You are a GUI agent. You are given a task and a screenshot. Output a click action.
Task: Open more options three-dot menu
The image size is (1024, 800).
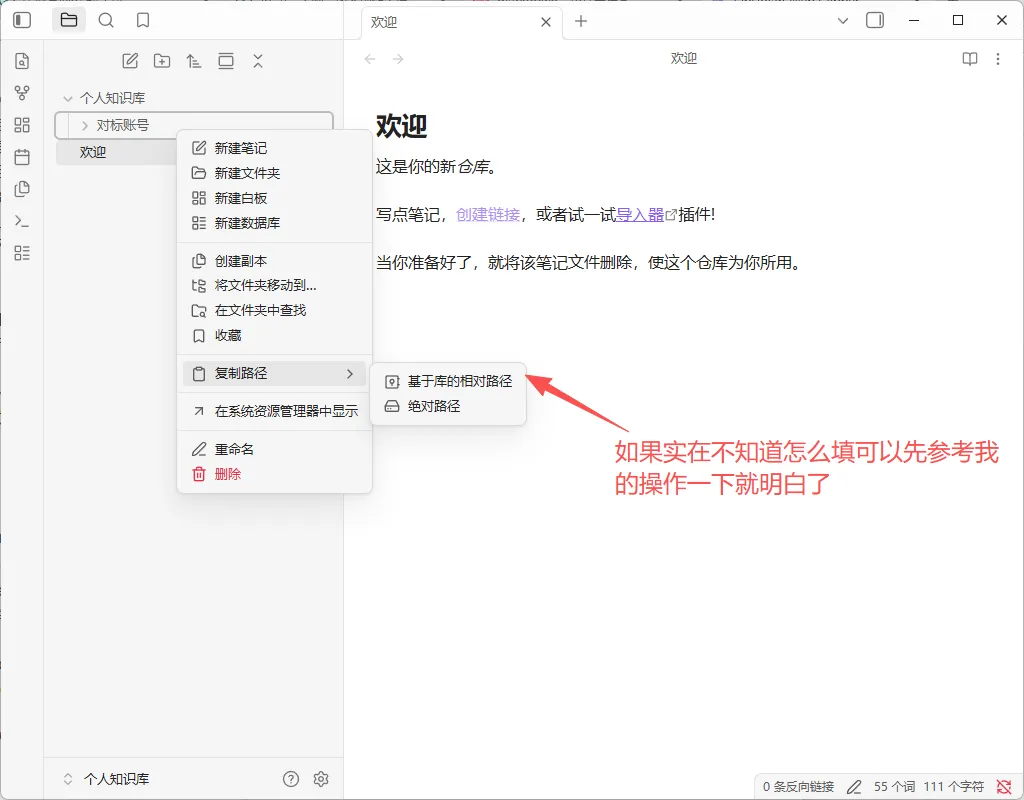coord(998,59)
